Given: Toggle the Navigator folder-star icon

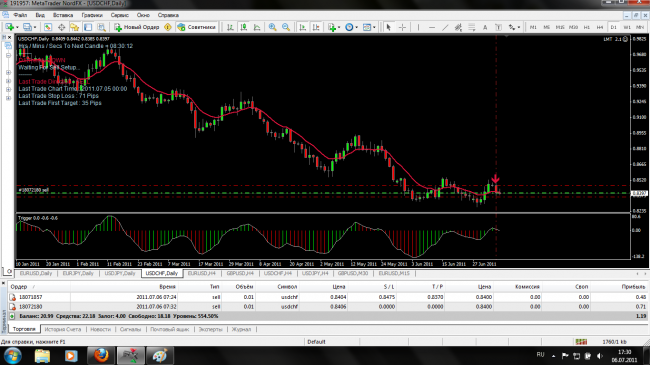Looking at the screenshot, I should [x=75, y=27].
